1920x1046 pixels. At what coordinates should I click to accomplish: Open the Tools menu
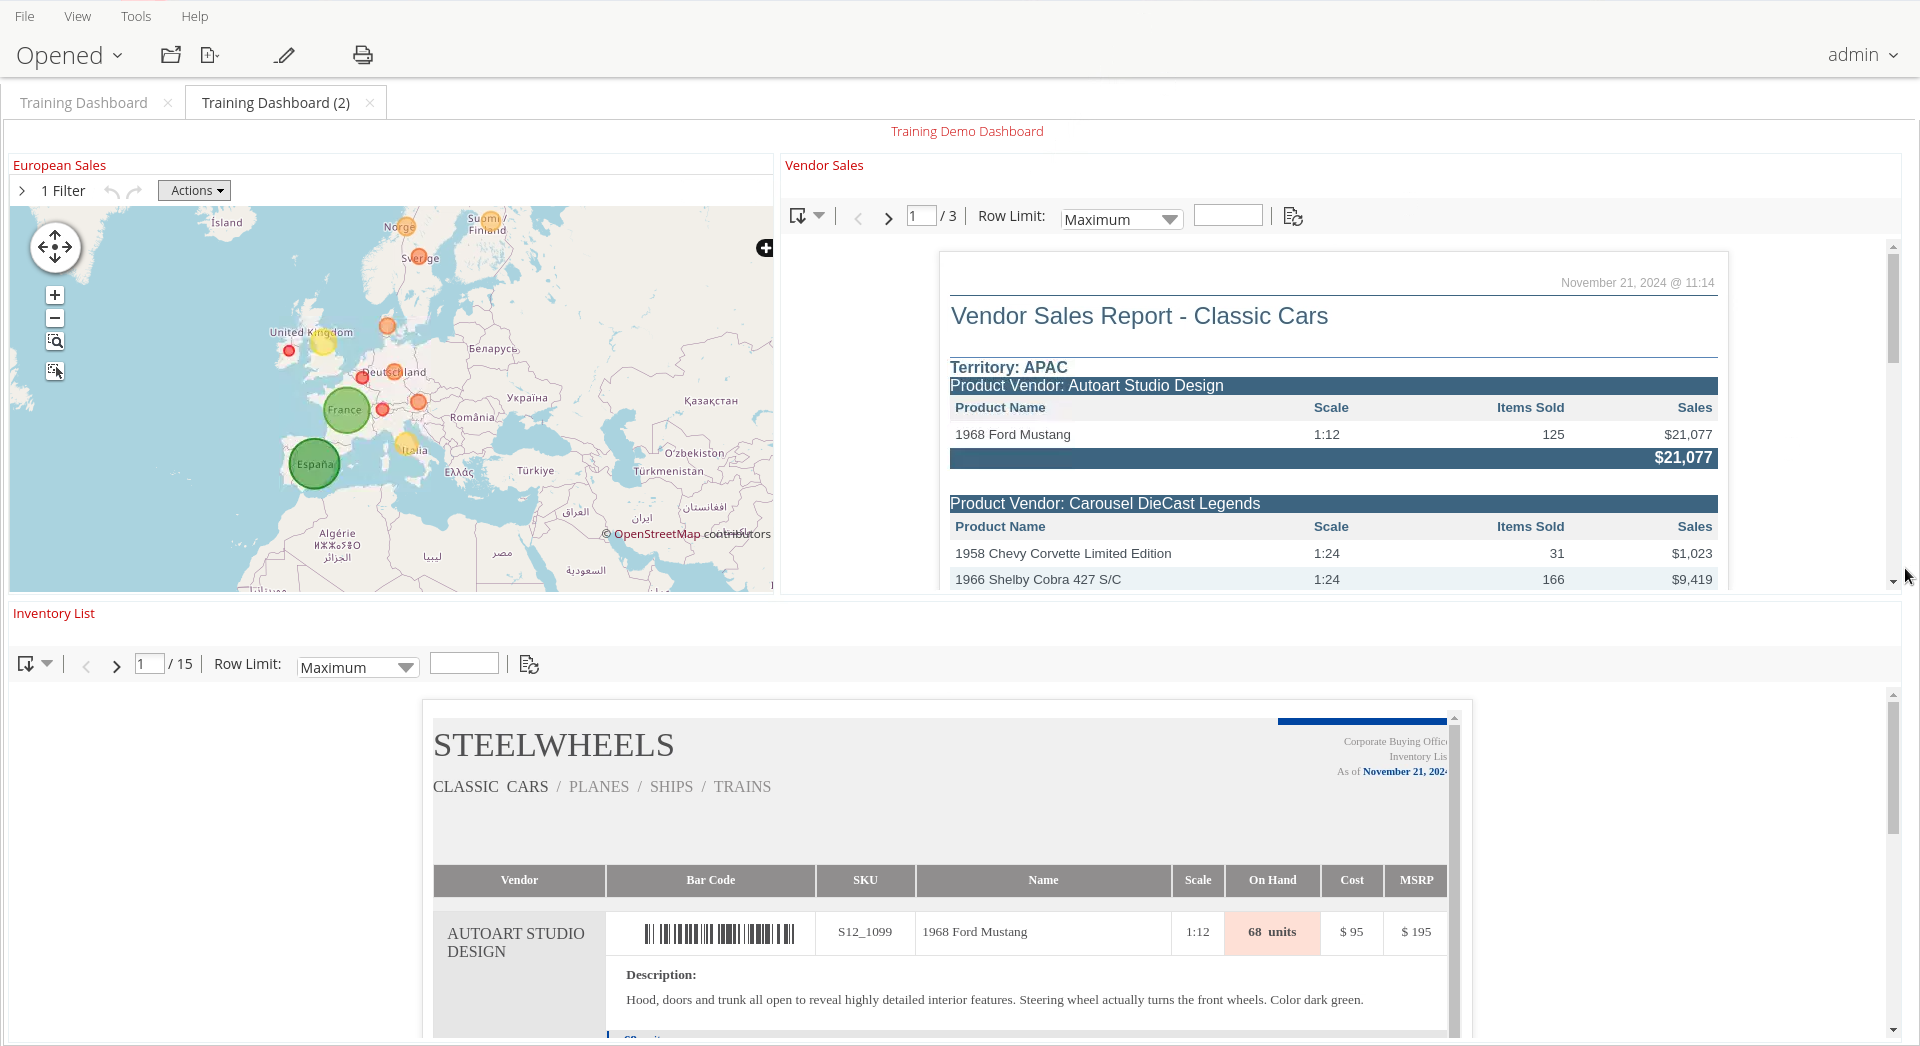point(136,16)
